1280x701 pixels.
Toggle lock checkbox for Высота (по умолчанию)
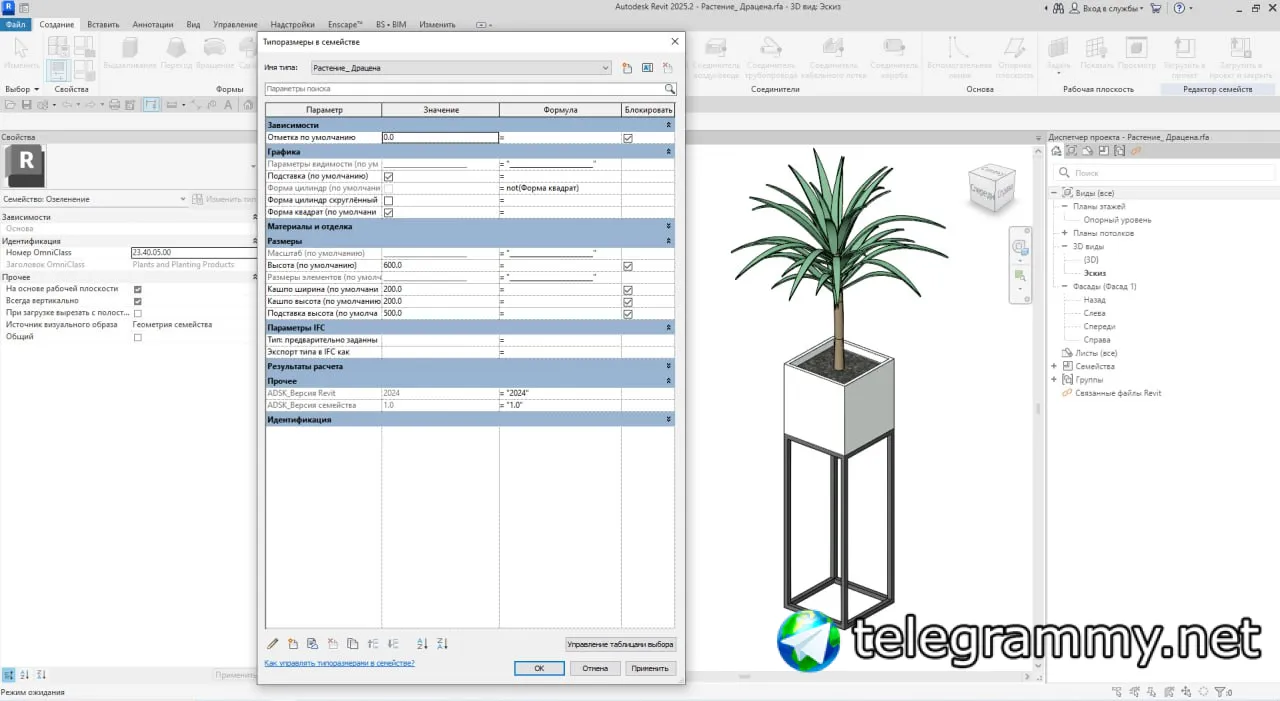(628, 266)
